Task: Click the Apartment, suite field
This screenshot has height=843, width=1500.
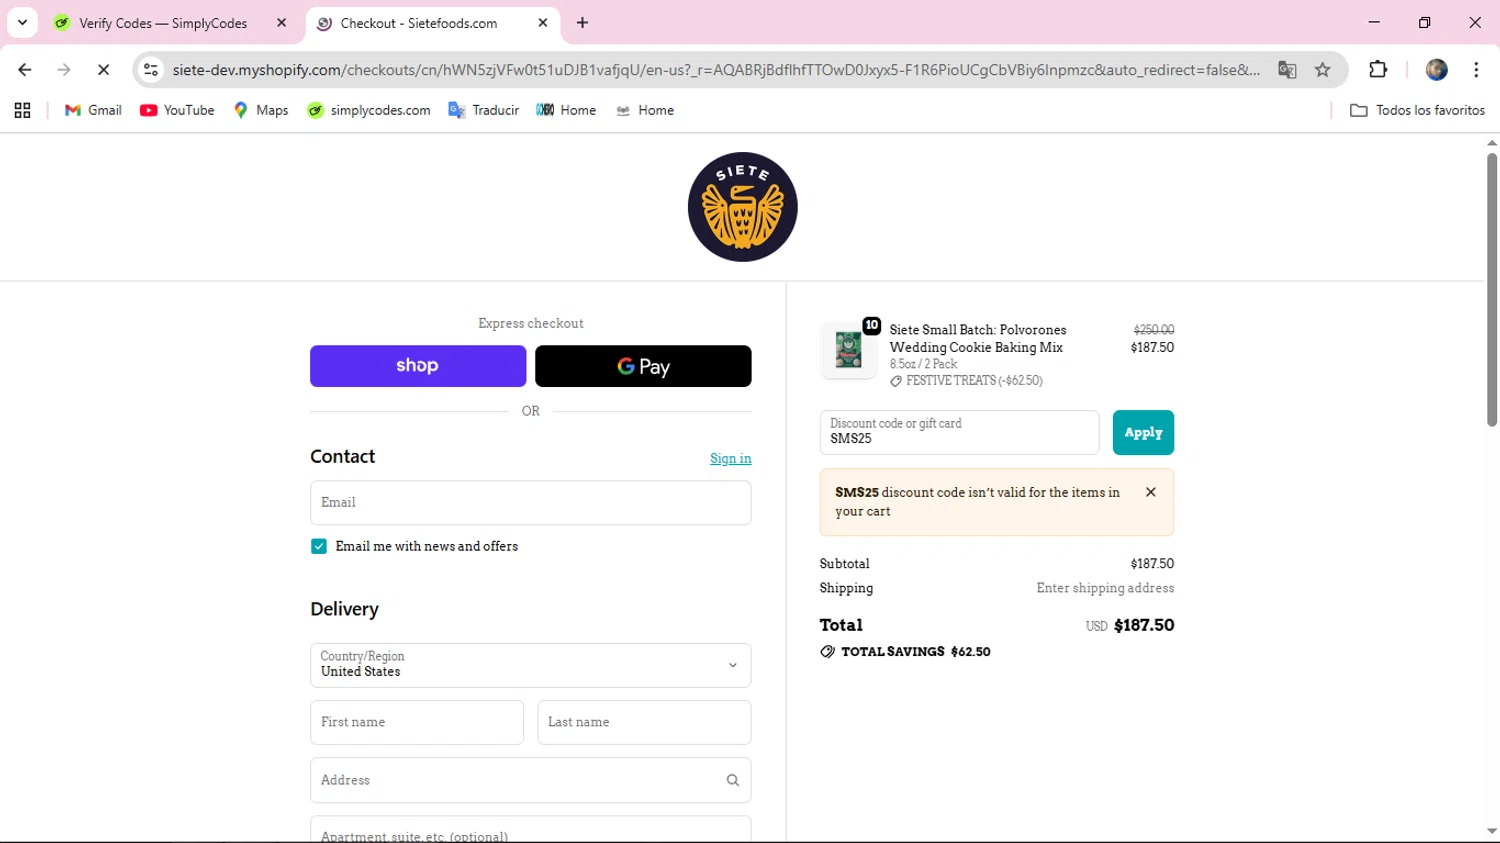Action: point(530,830)
